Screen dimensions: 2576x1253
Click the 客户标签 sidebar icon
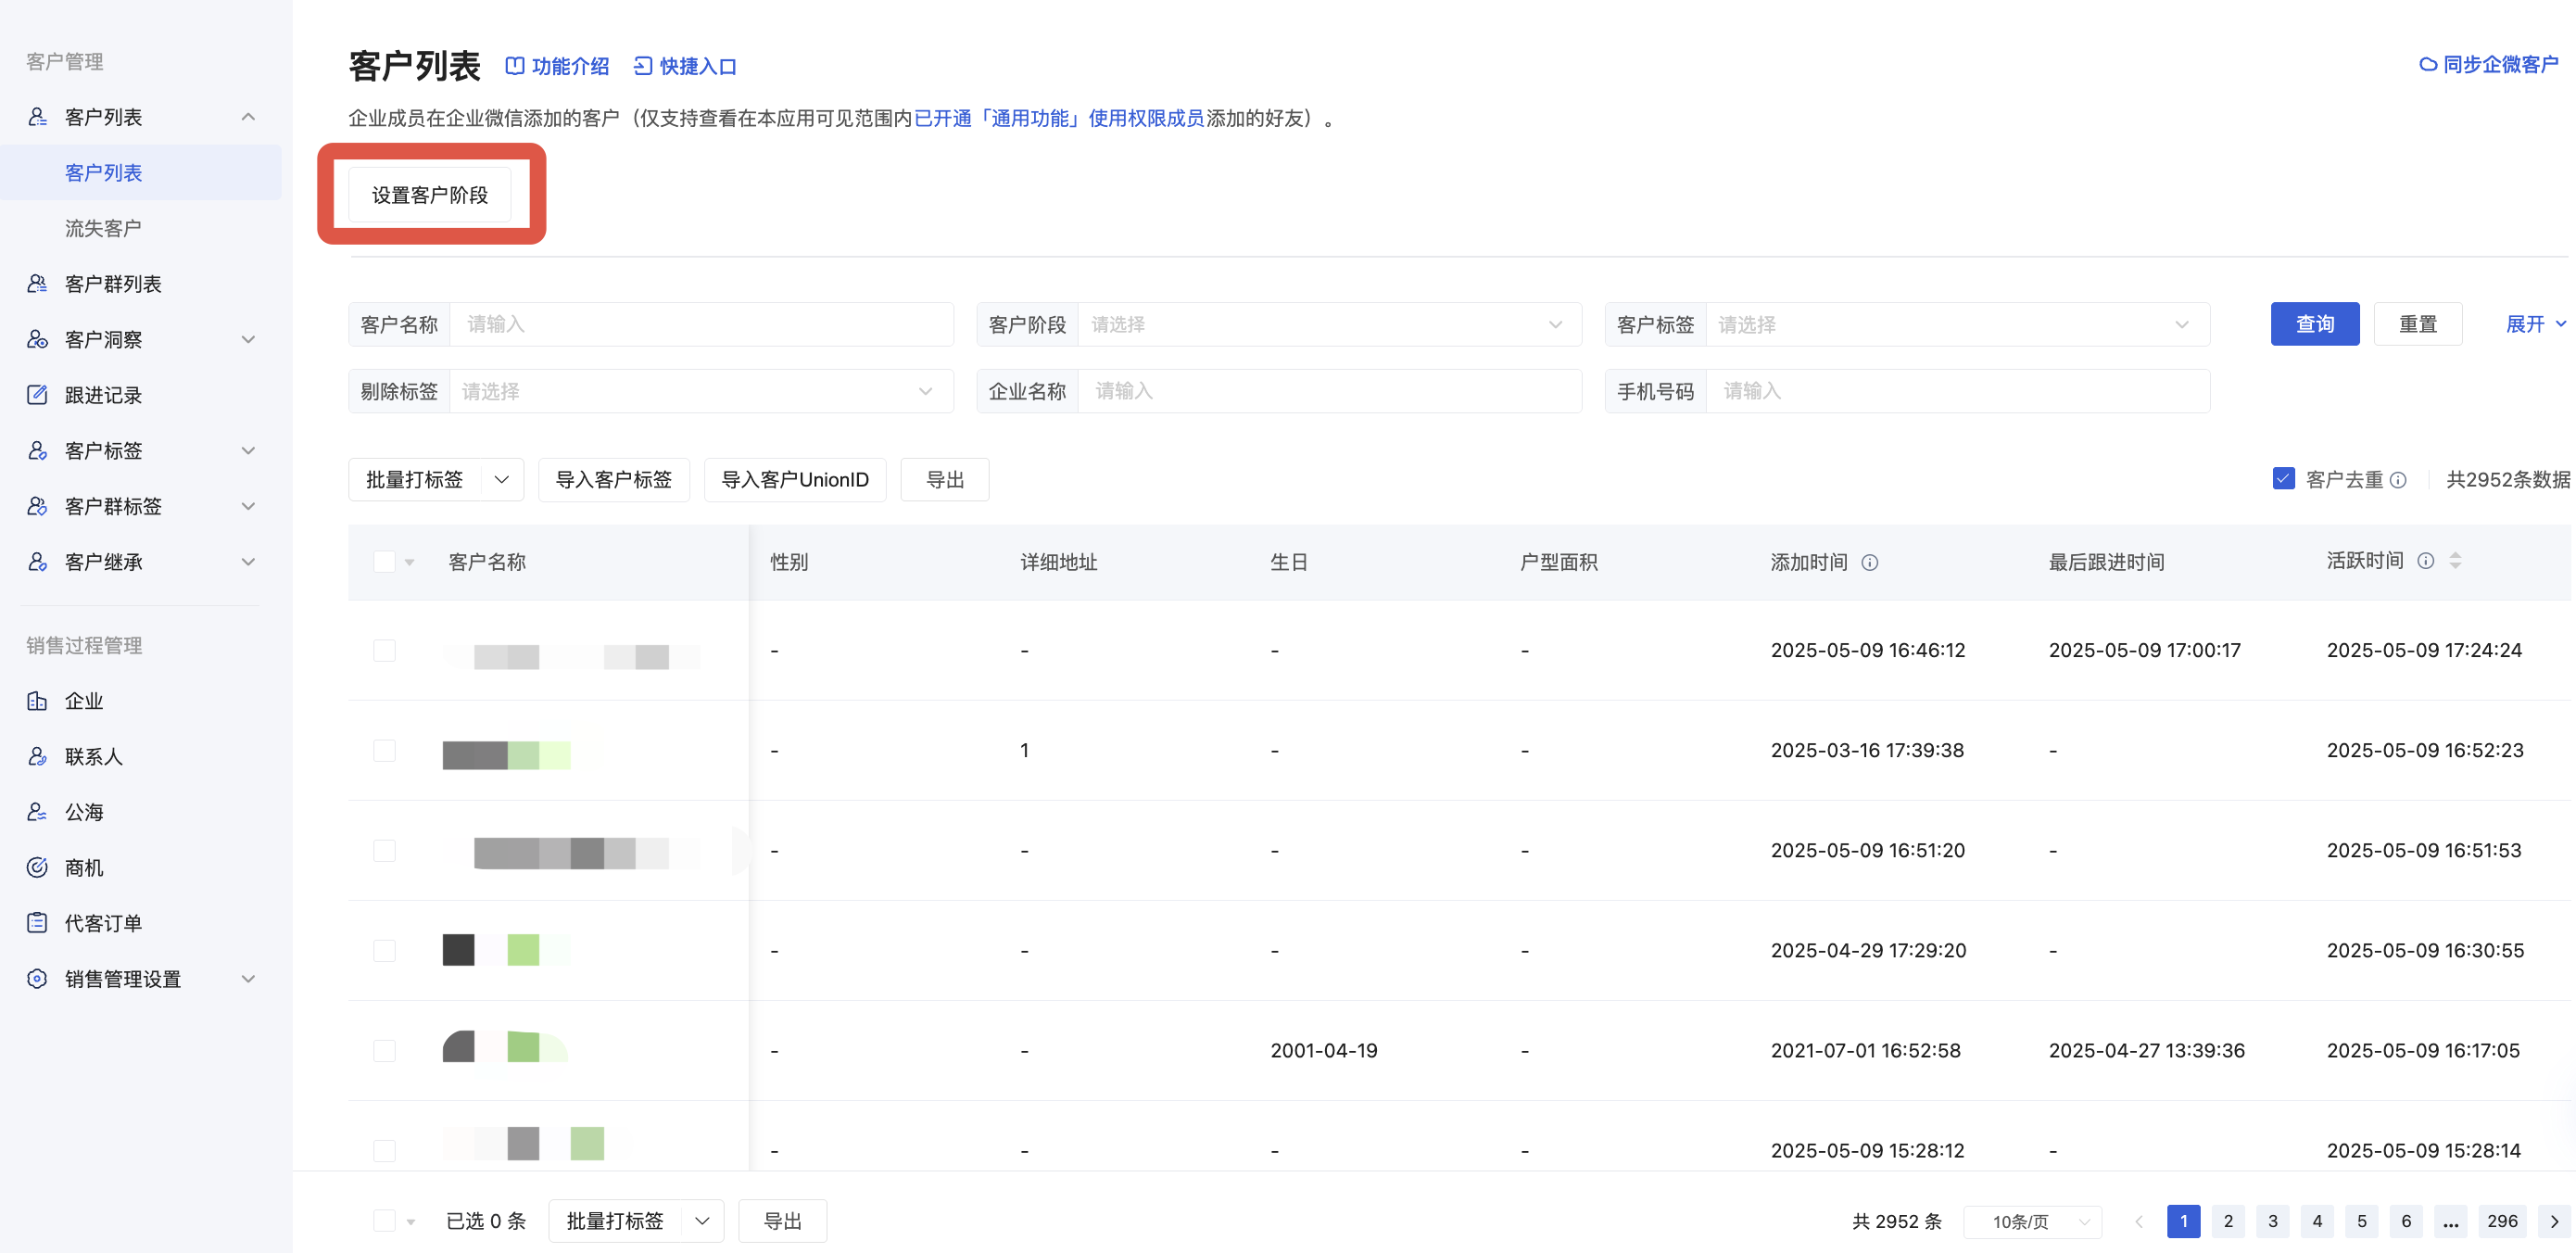37,451
